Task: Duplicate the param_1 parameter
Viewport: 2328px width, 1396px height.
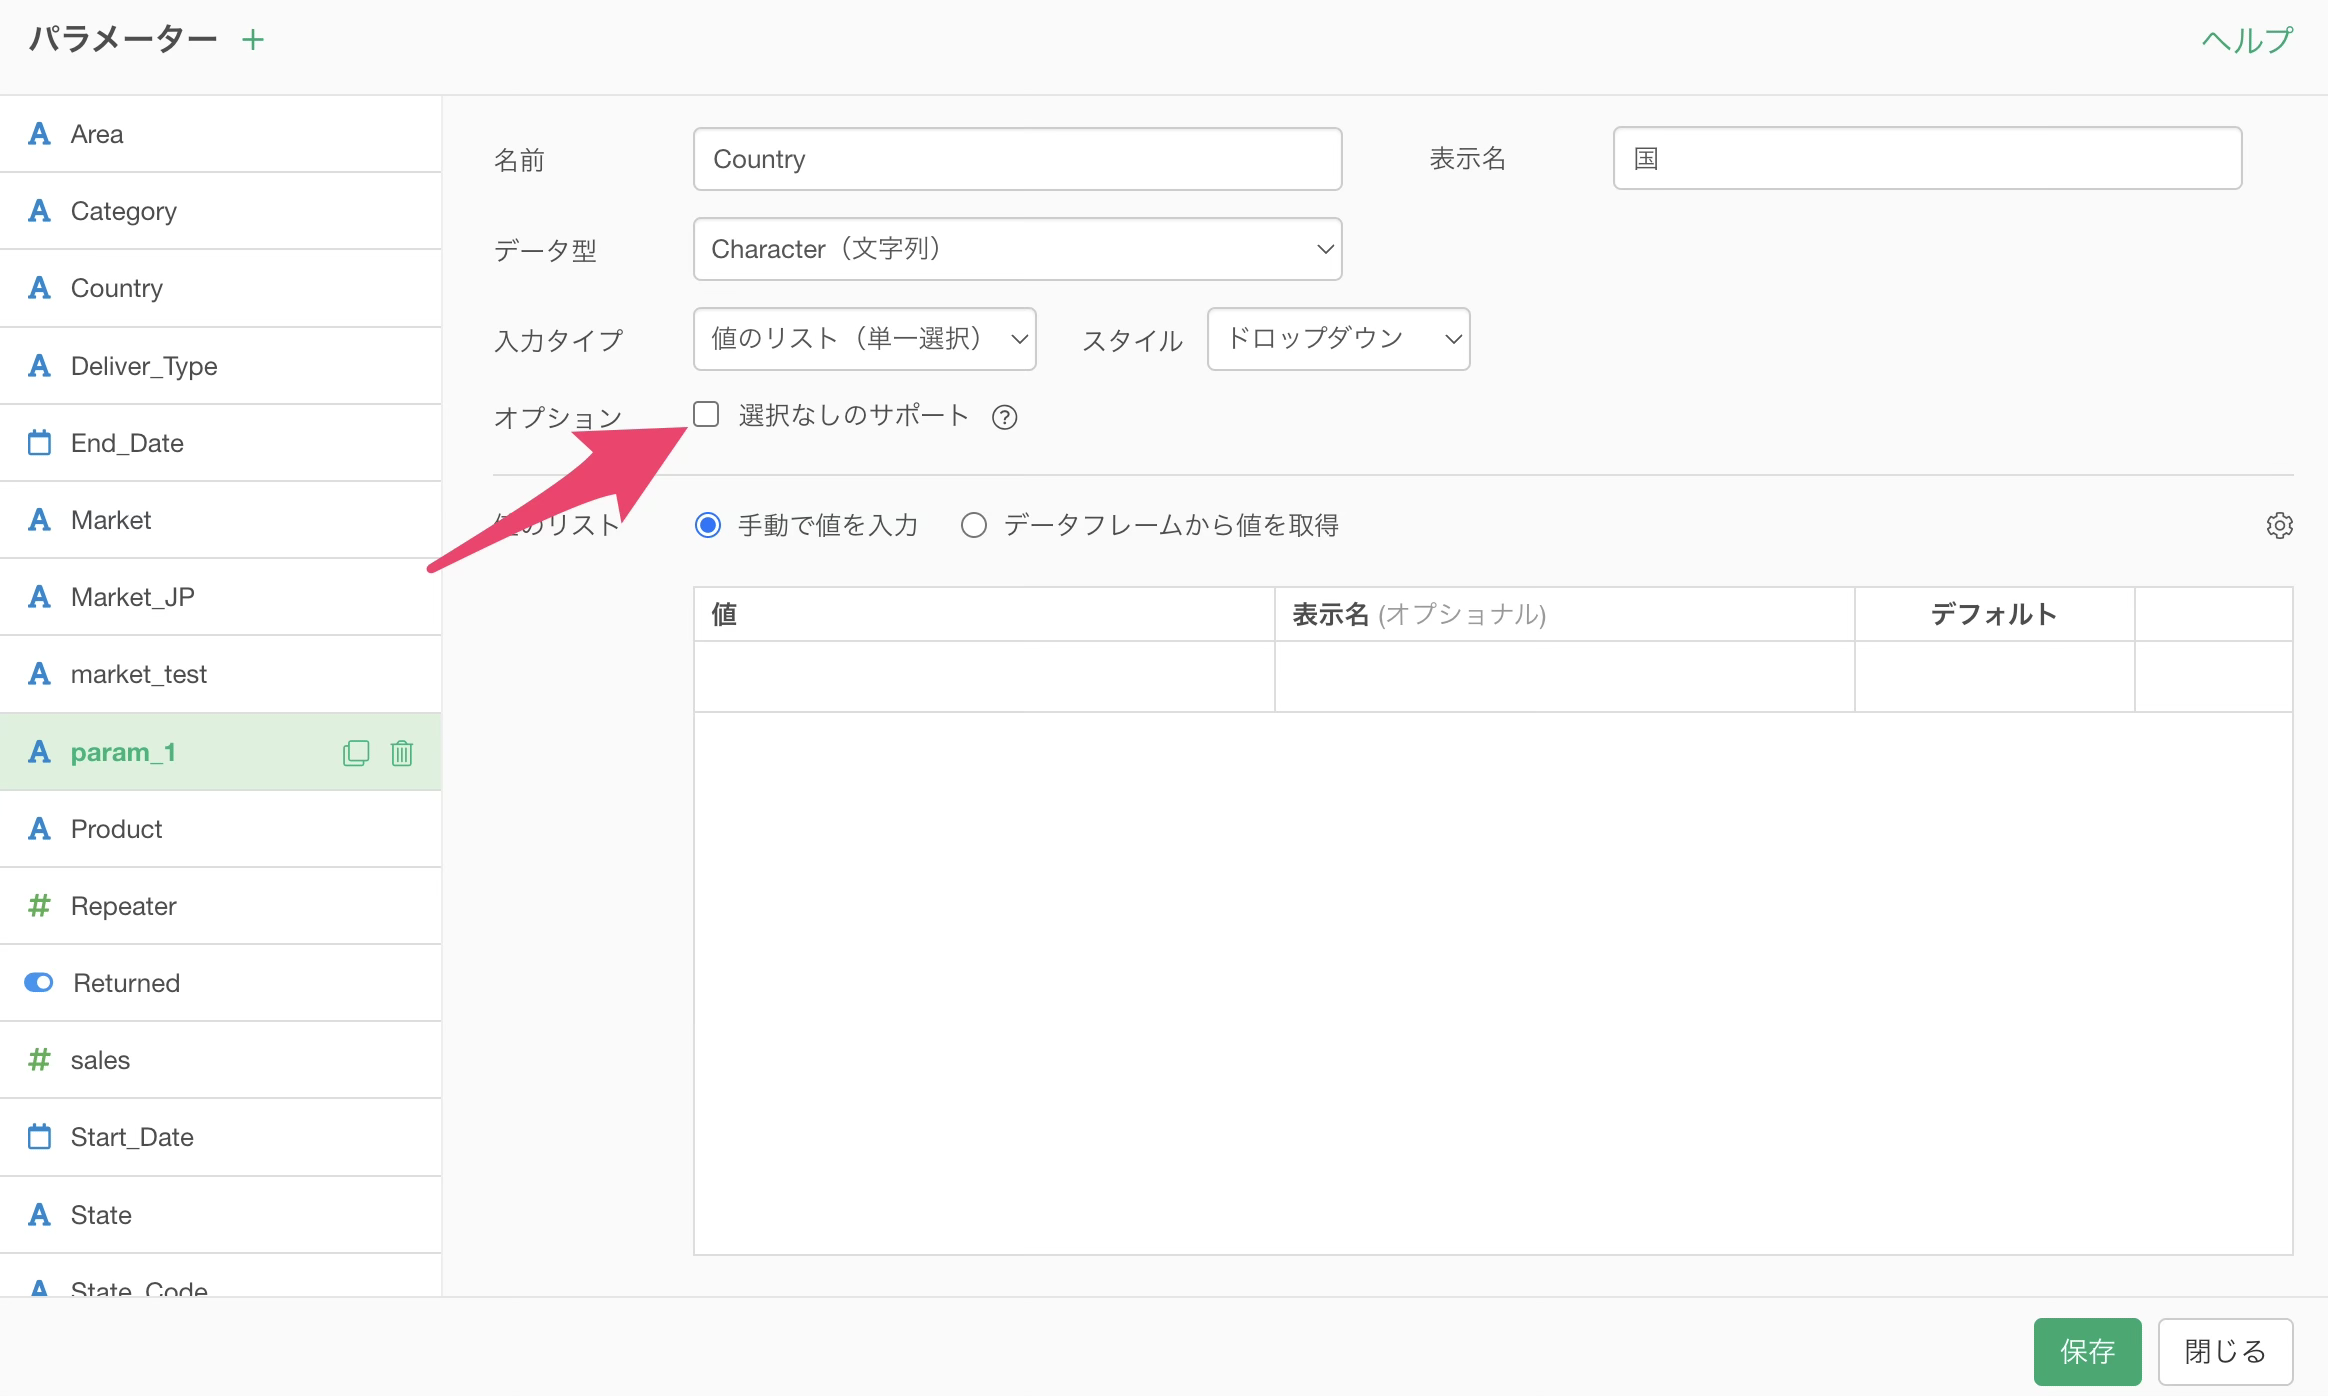Action: point(356,753)
